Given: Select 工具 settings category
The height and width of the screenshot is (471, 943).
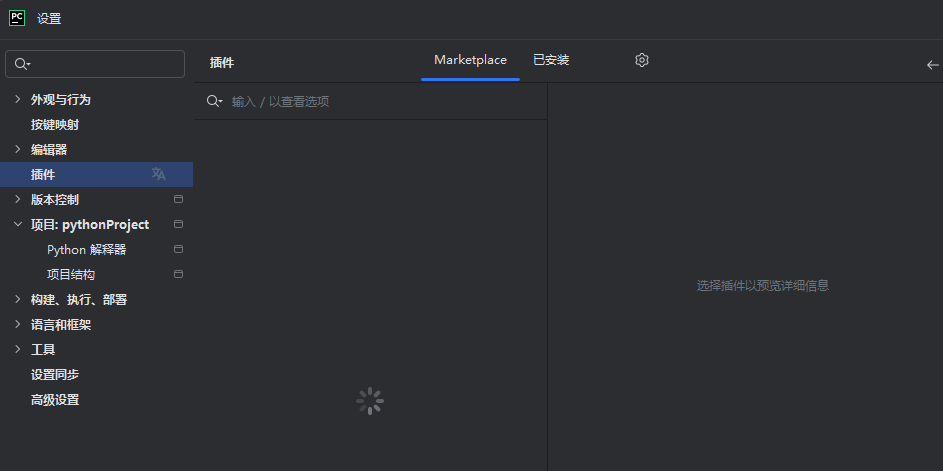Looking at the screenshot, I should click(43, 349).
